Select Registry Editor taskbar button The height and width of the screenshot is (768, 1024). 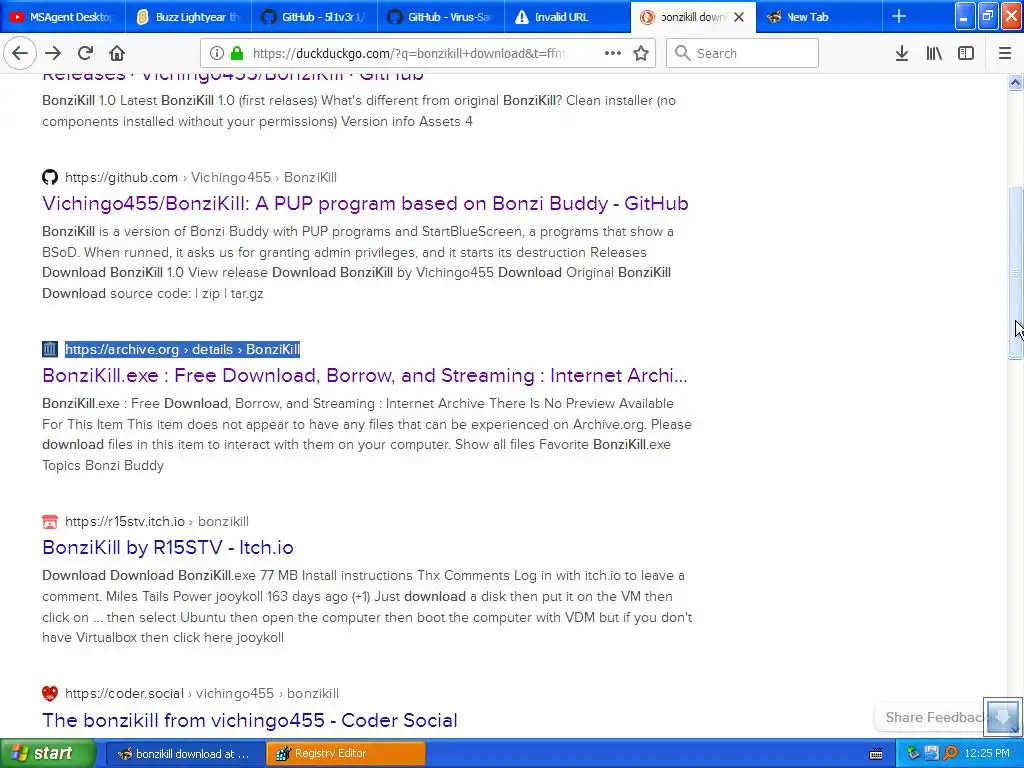(345, 754)
